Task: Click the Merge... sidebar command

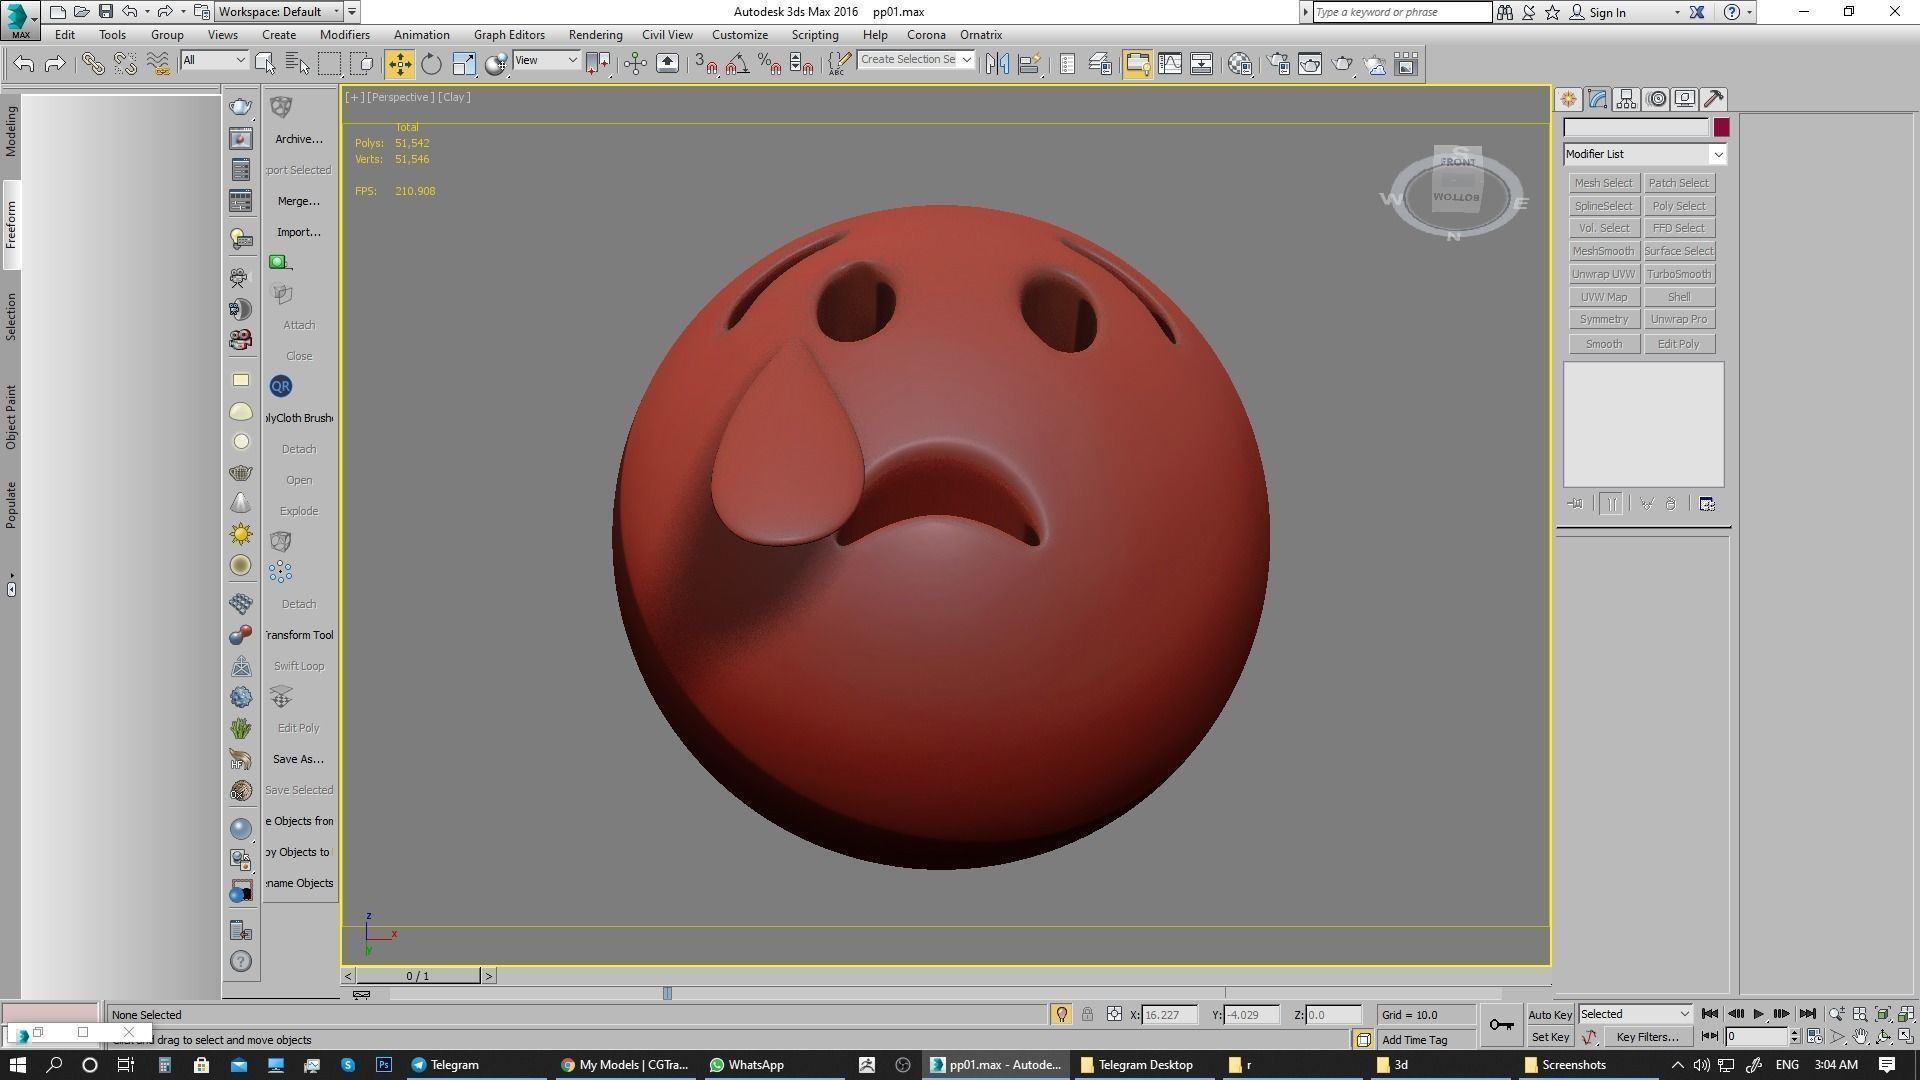Action: 299,201
